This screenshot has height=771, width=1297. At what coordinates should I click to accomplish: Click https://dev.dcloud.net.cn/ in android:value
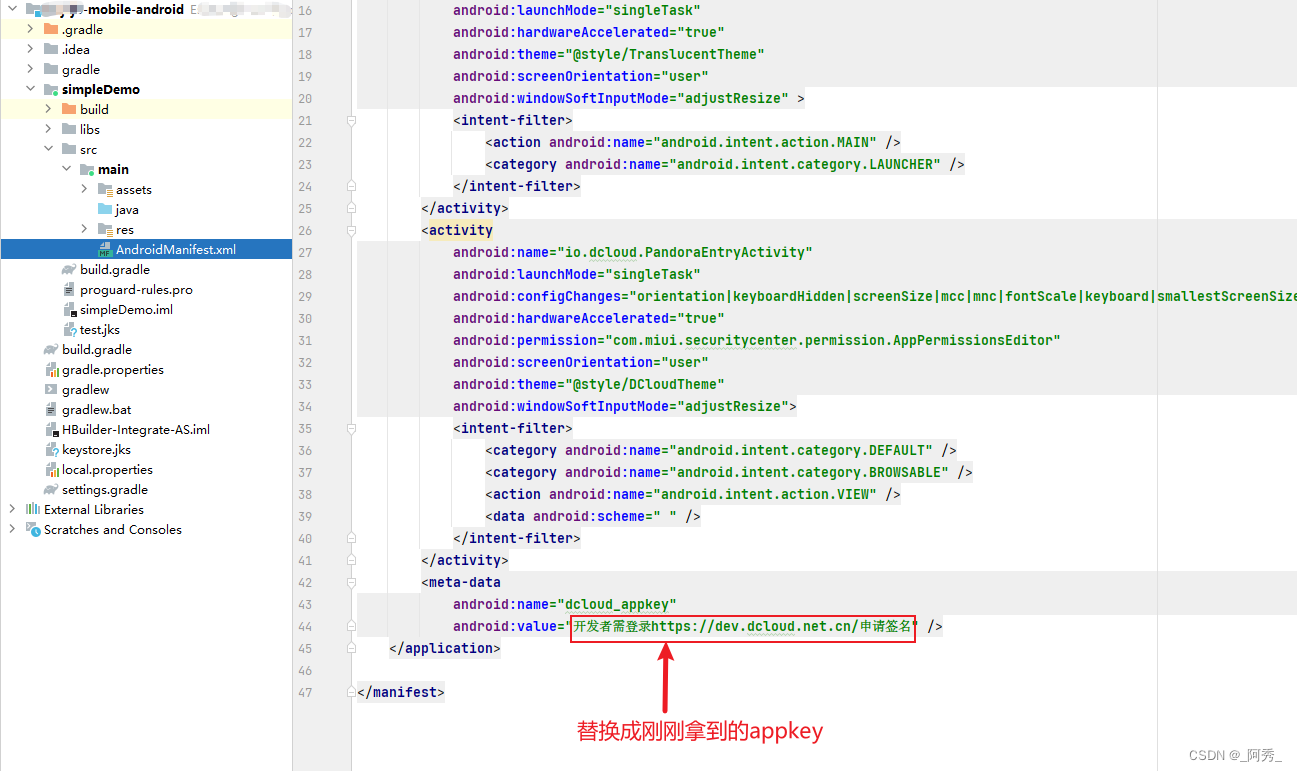point(756,626)
